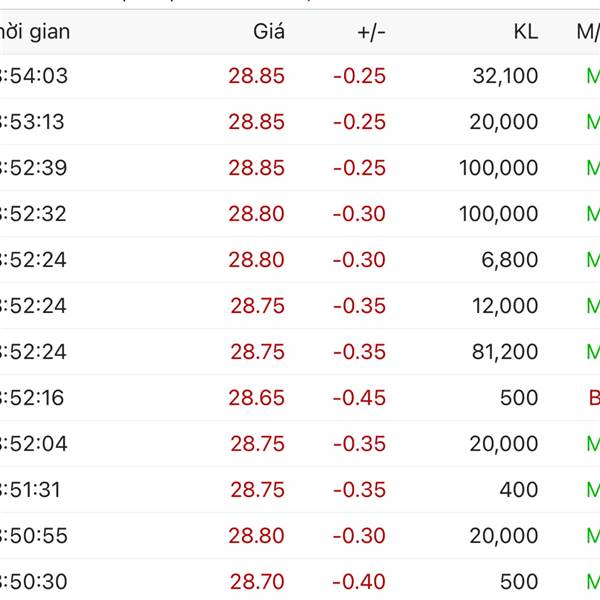Screen dimensions: 600x600
Task: Select the M/B column header
Action: (x=588, y=32)
